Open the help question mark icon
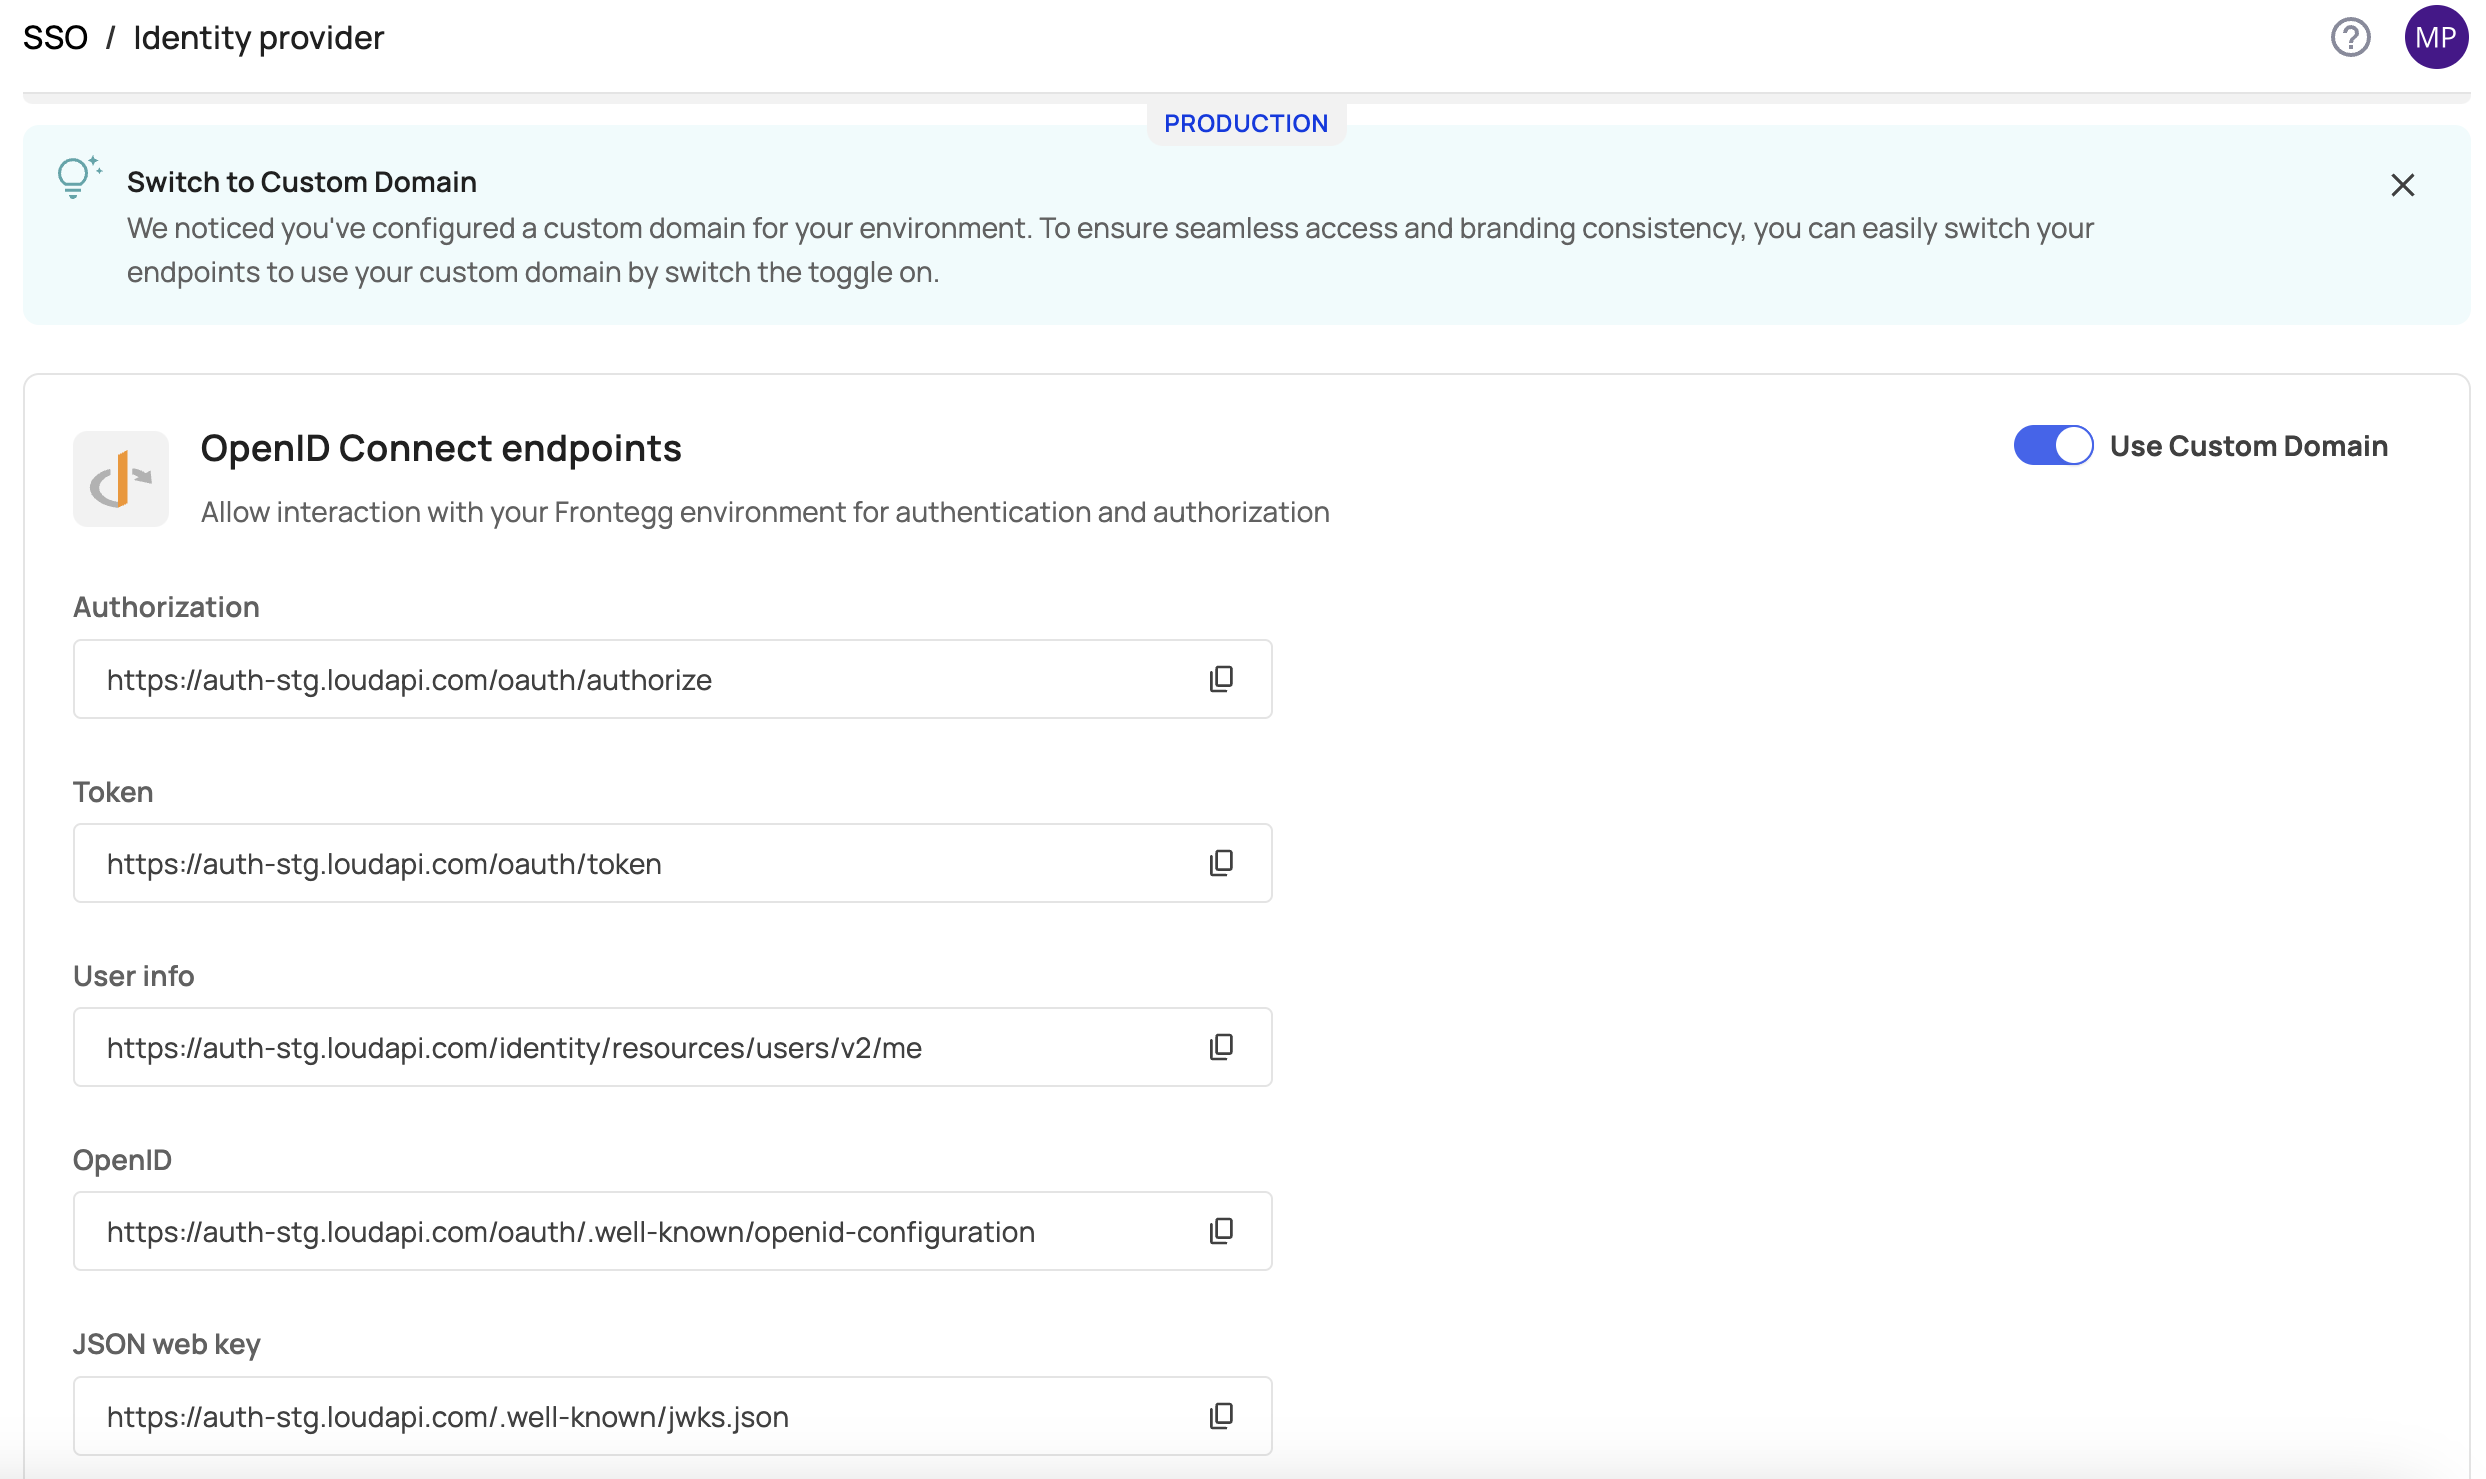The image size is (2486, 1479). point(2350,38)
